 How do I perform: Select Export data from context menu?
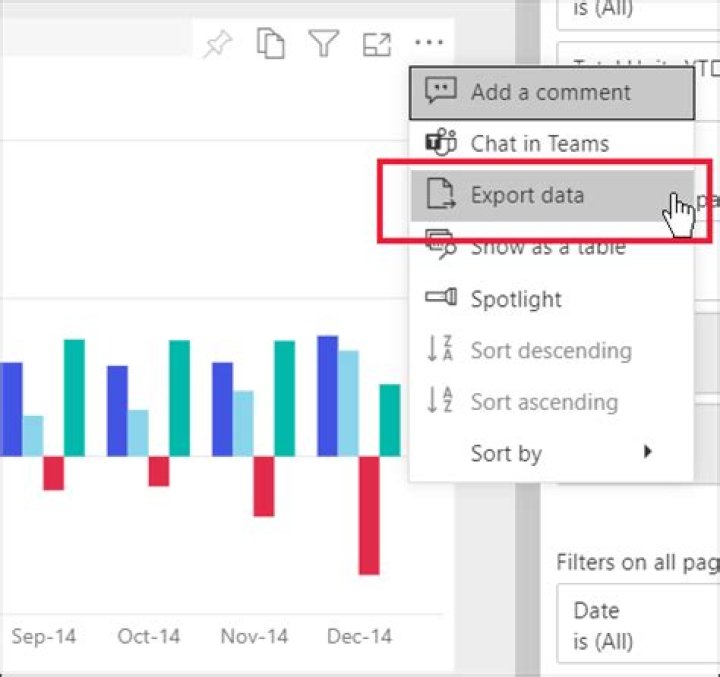(x=551, y=195)
